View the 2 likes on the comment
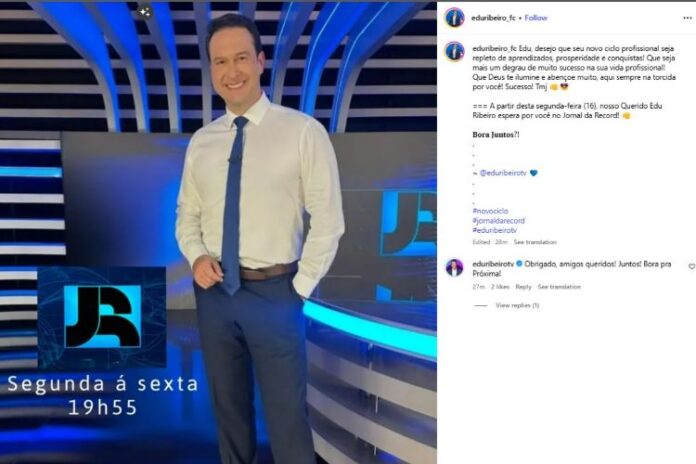 (500, 287)
